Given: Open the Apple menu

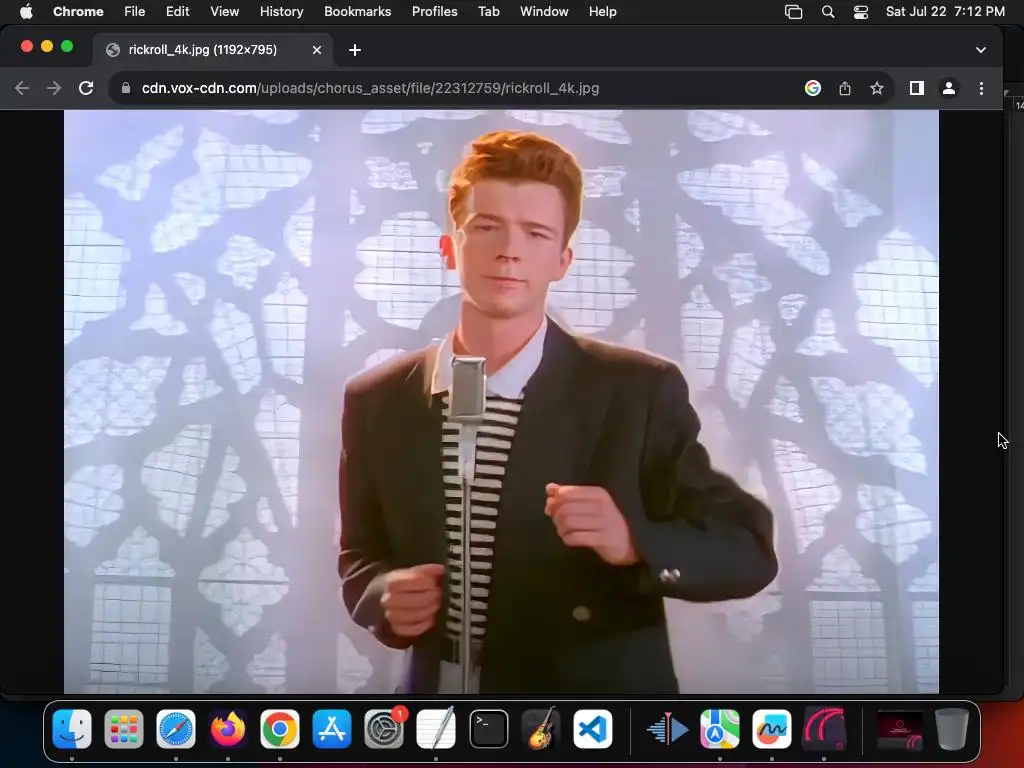Looking at the screenshot, I should point(25,12).
